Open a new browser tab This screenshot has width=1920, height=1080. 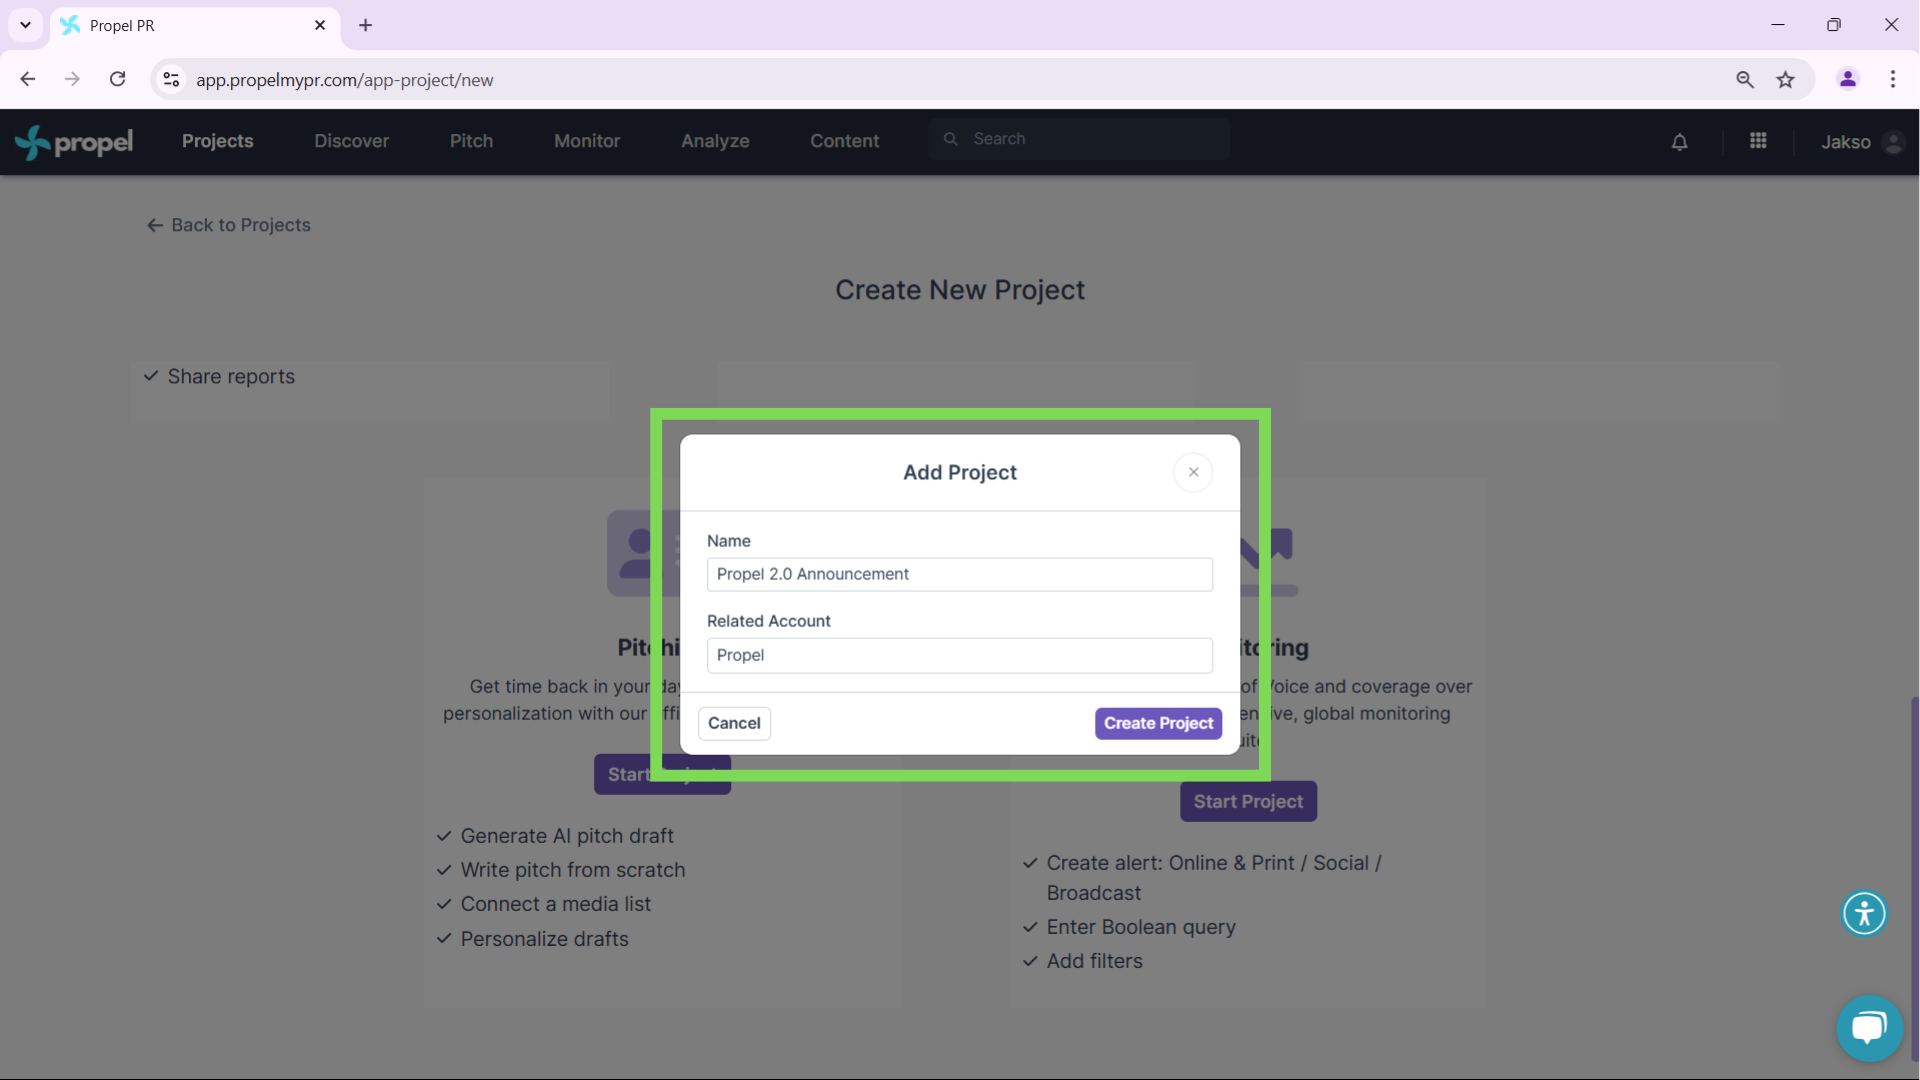365,25
